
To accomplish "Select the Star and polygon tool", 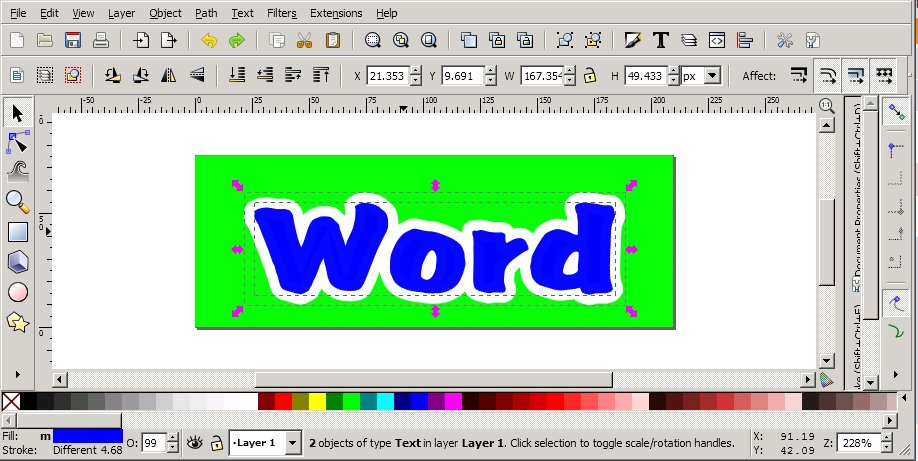I will coord(17,322).
